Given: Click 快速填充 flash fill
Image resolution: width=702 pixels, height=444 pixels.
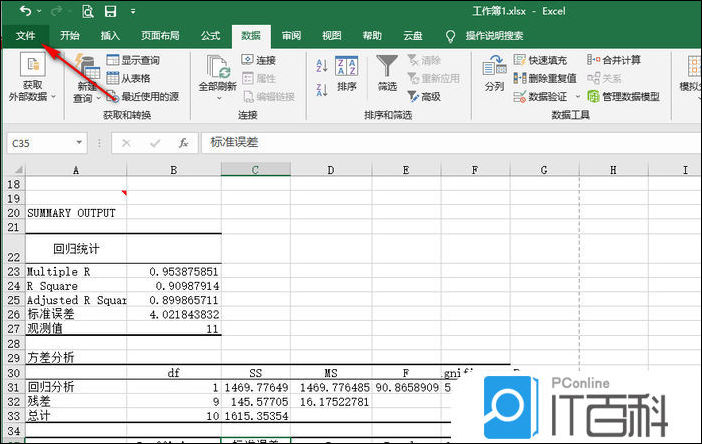Looking at the screenshot, I should click(x=540, y=60).
